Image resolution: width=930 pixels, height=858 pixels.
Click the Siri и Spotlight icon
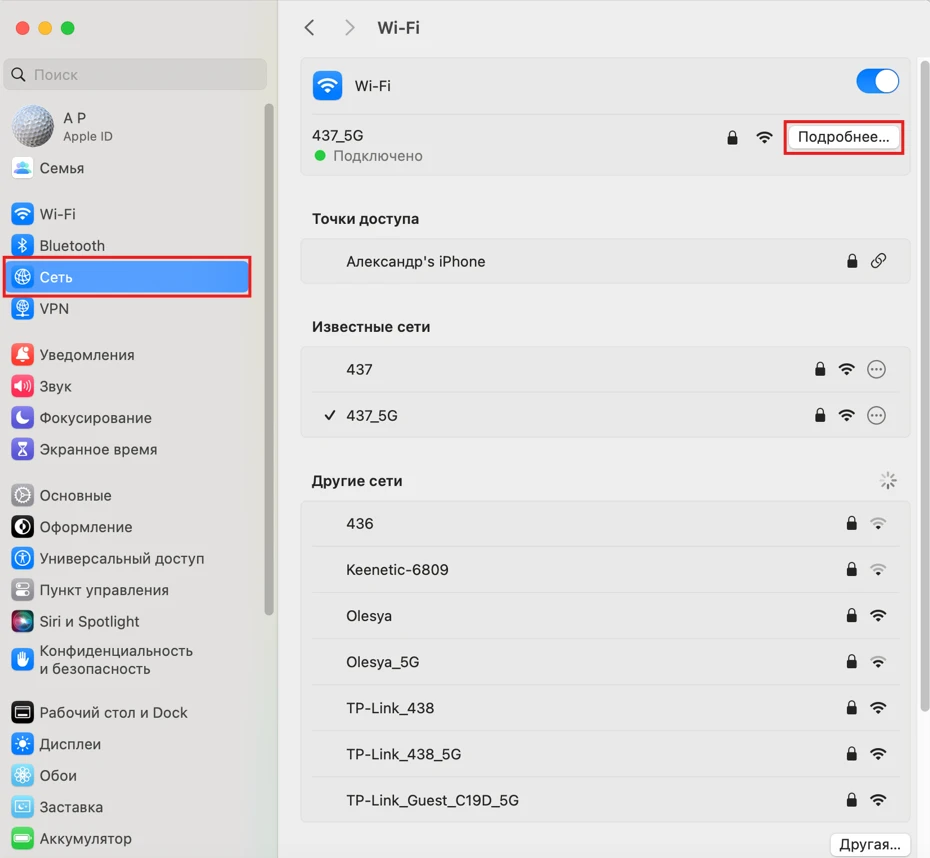pos(23,621)
